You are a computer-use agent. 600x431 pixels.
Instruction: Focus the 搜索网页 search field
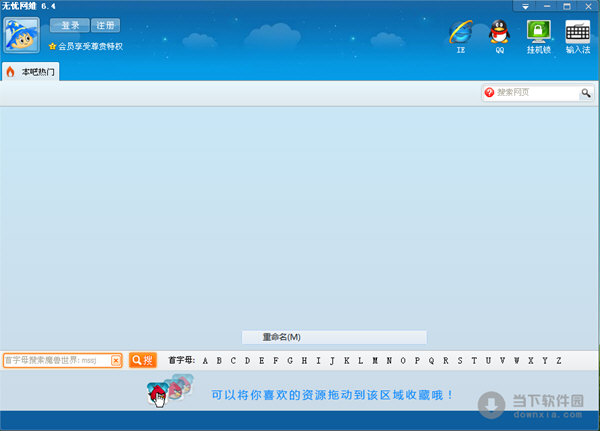536,93
